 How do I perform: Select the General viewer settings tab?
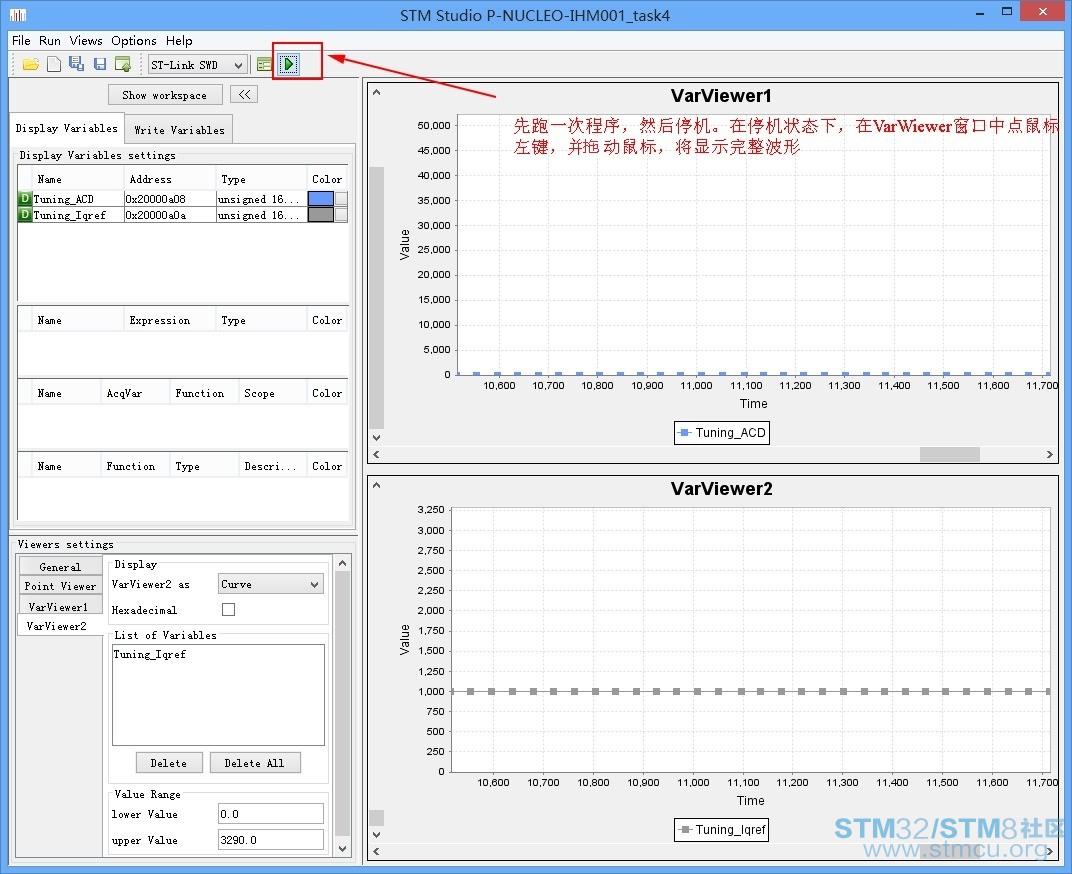(x=60, y=567)
